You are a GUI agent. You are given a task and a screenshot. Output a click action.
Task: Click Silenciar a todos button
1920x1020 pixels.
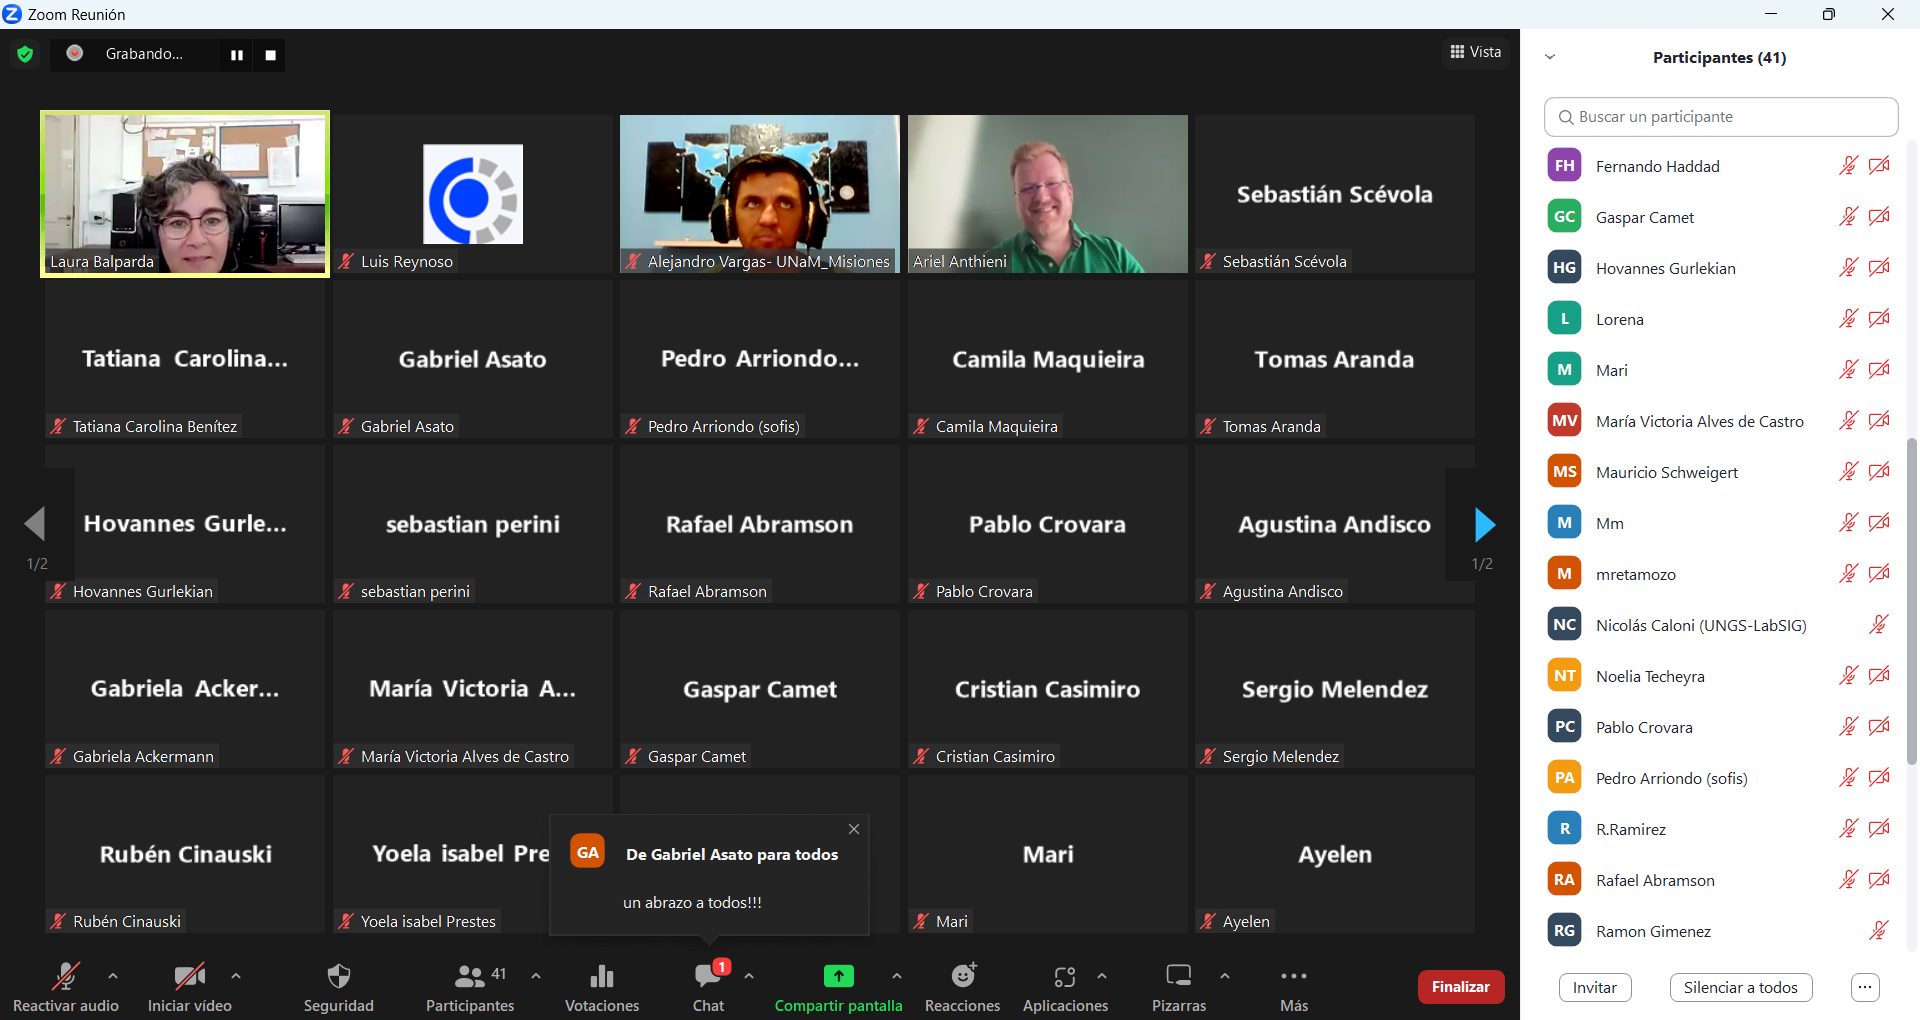(x=1740, y=987)
